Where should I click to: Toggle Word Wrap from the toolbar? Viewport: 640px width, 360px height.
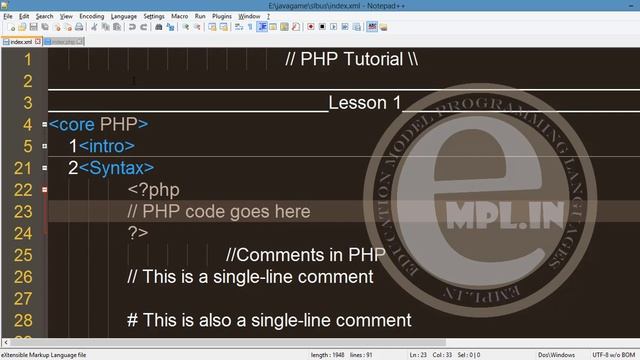239,27
